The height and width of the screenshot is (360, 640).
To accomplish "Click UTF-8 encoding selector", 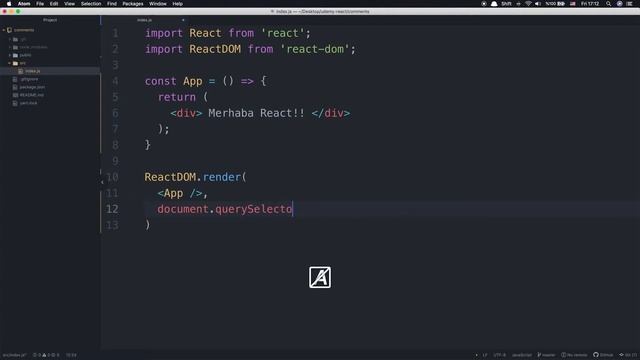I will pos(500,355).
